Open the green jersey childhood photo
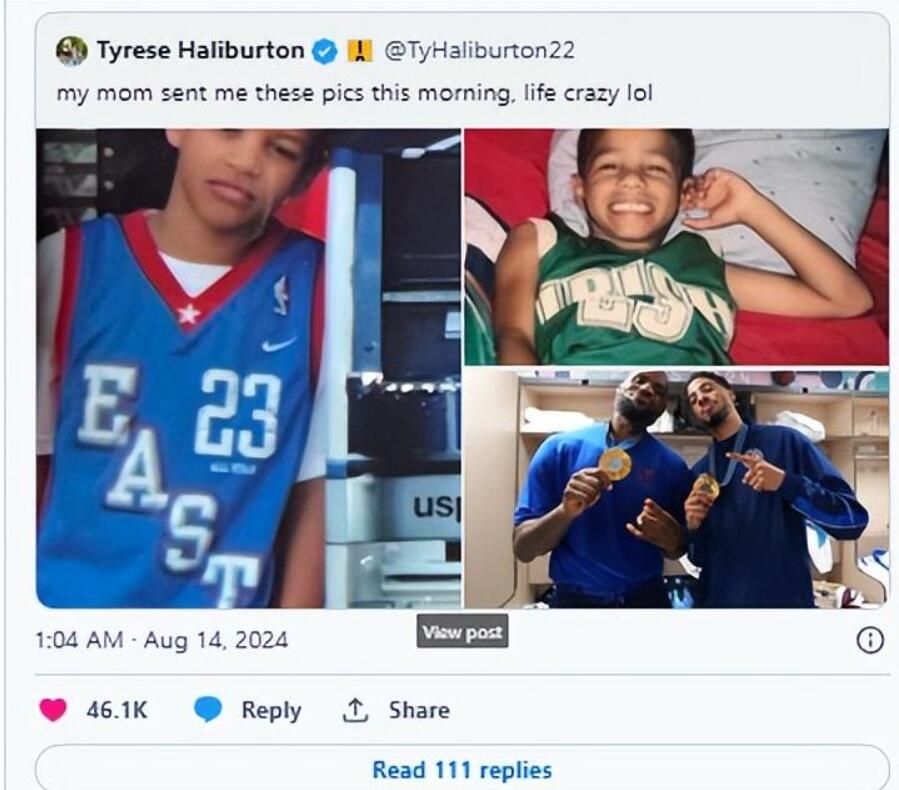 (x=676, y=247)
